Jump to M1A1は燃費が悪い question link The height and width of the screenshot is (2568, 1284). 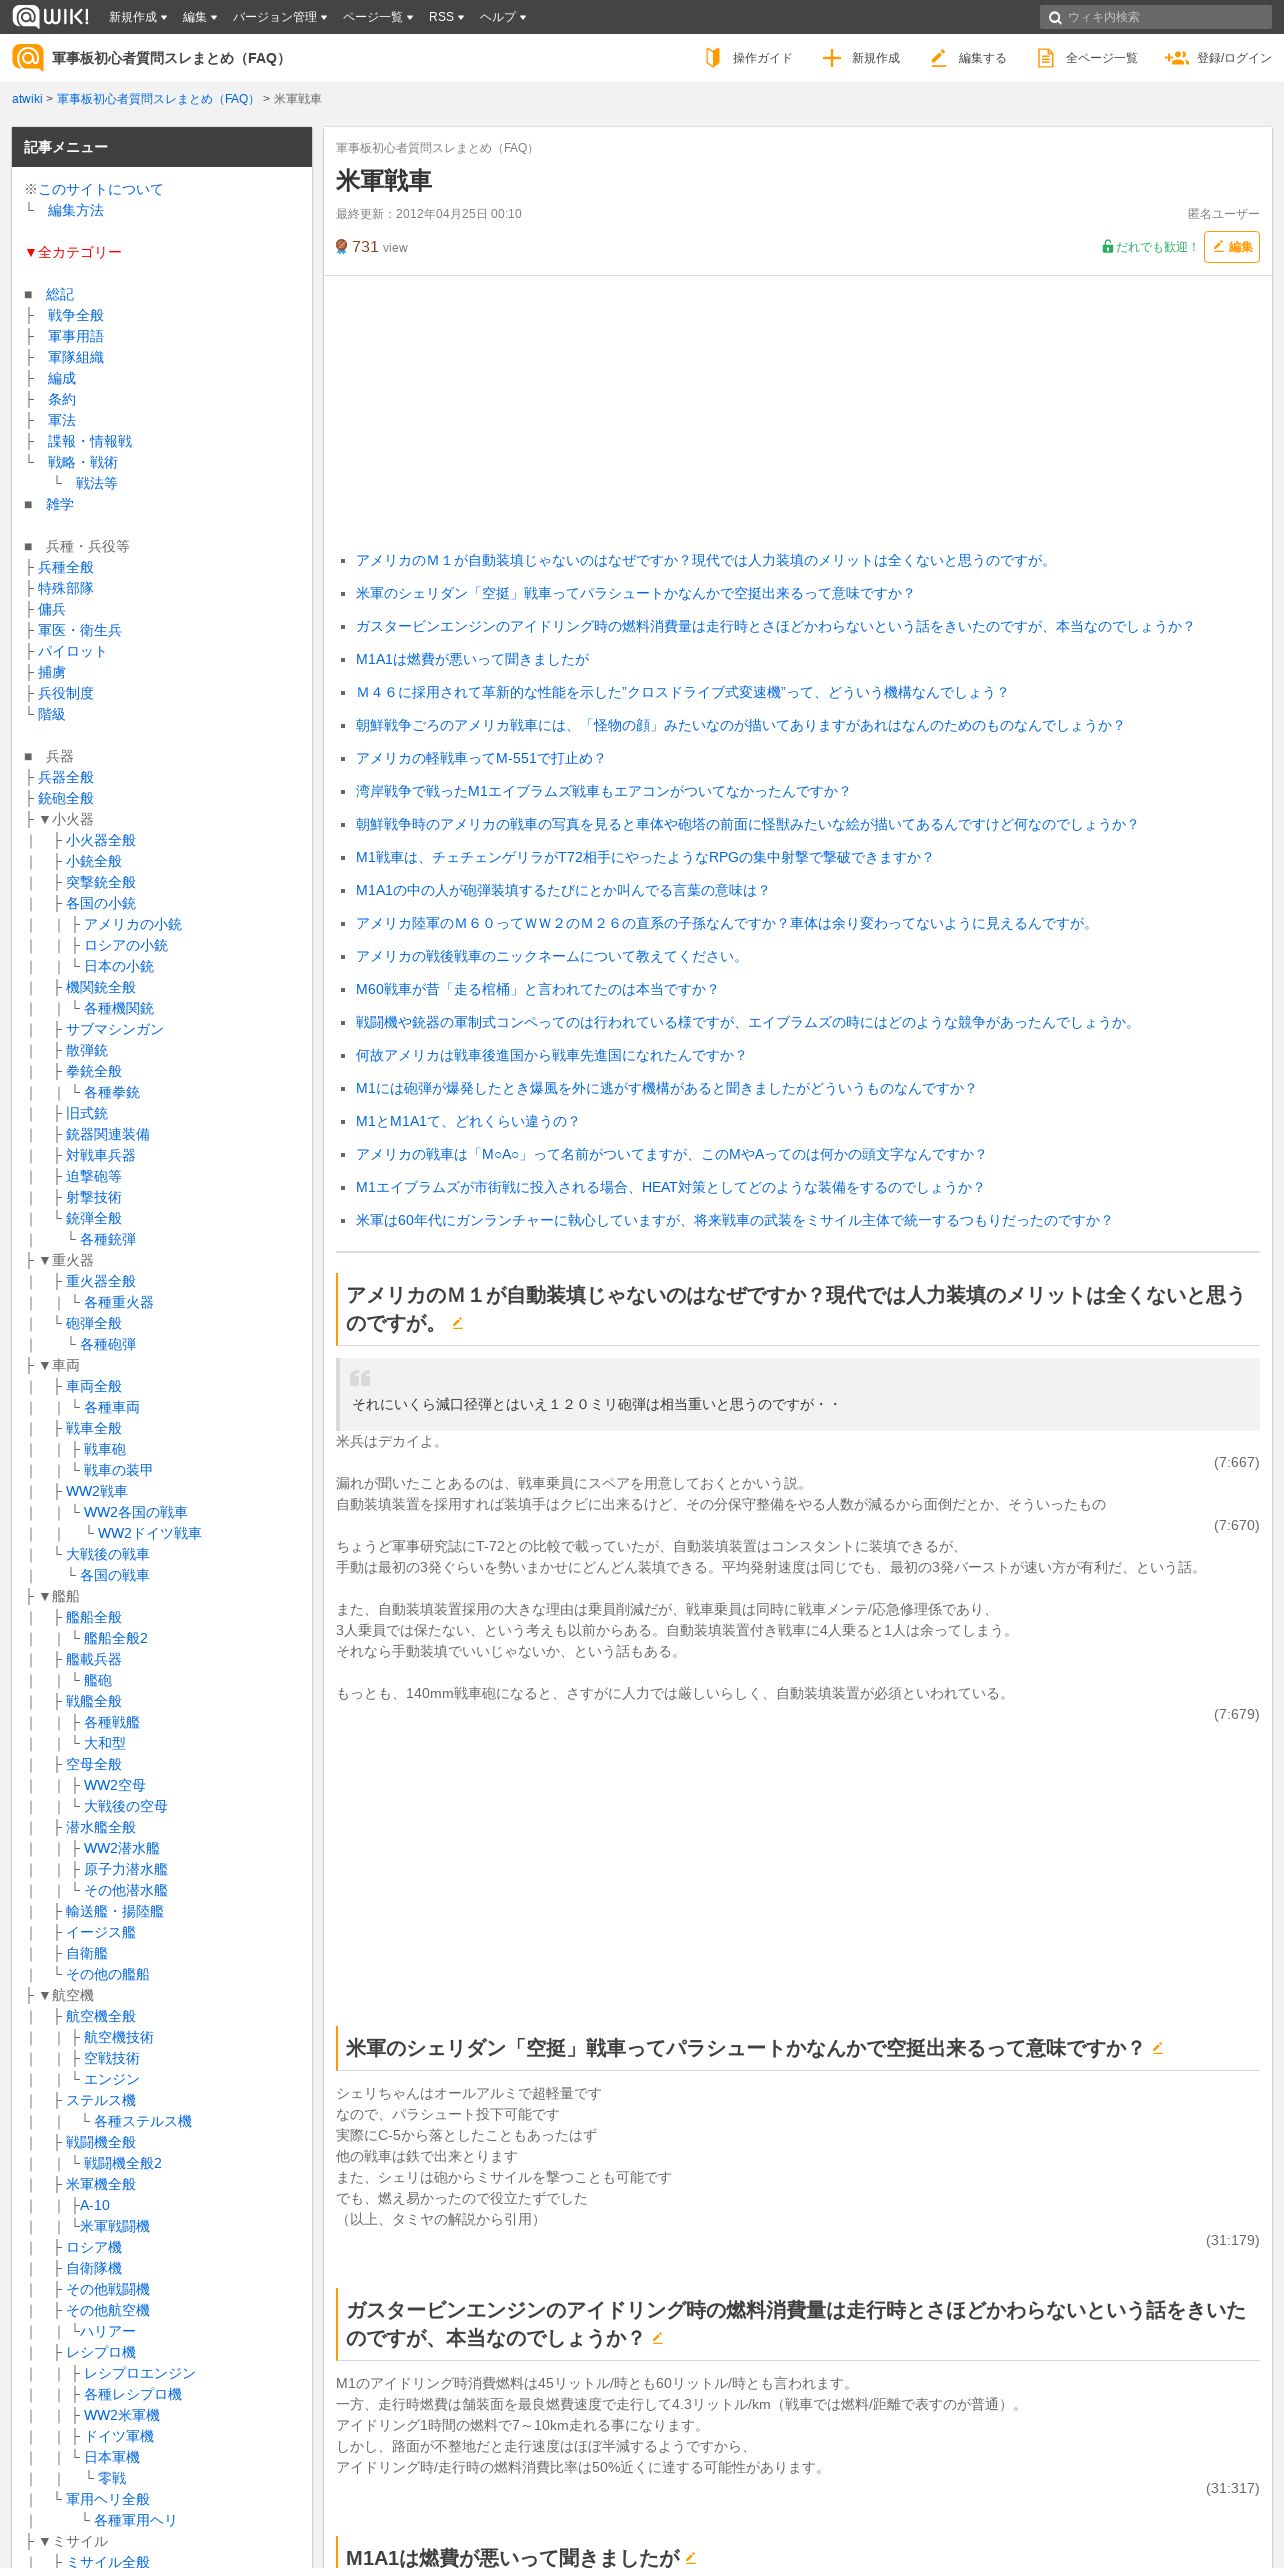472,659
